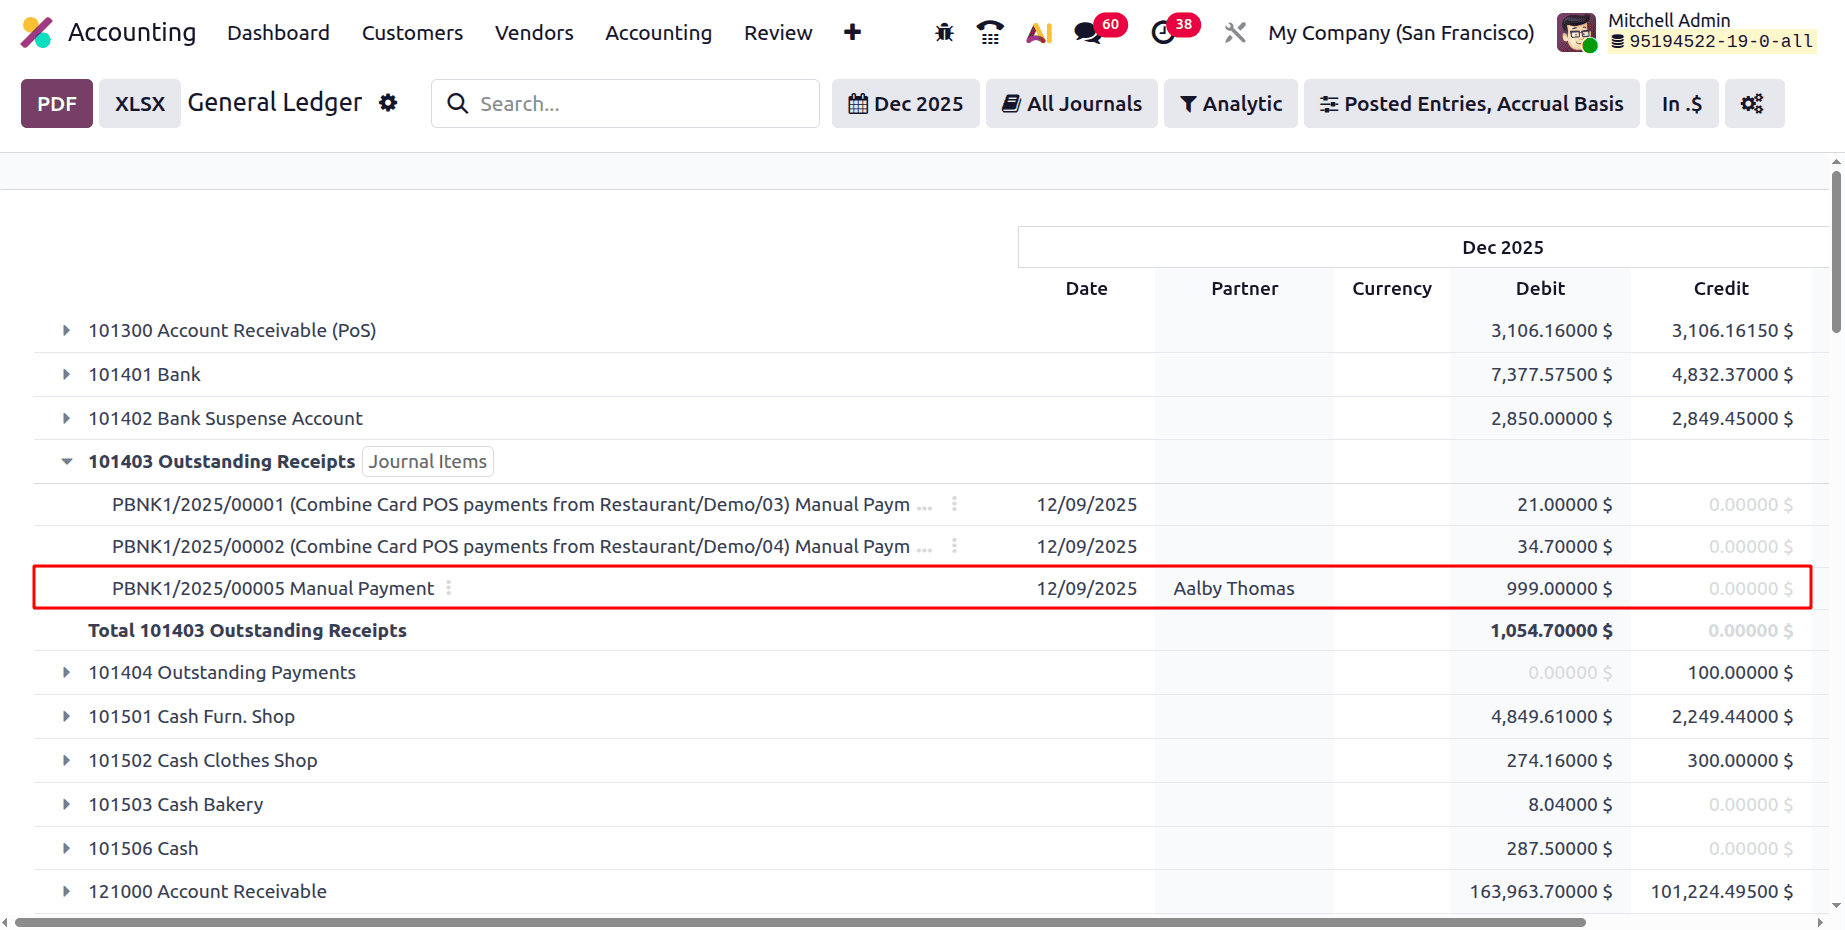Click the Partner column header
Viewport: 1845px width, 930px height.
(x=1244, y=288)
